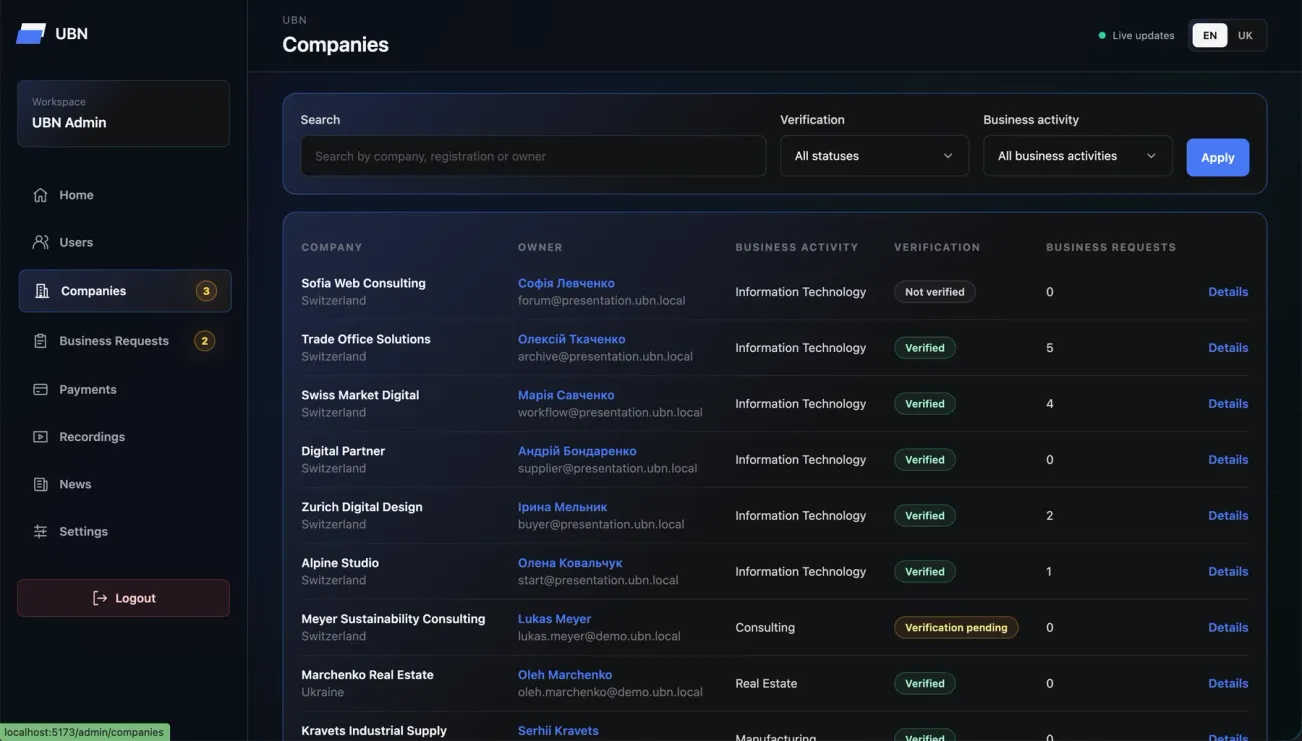Go to Home in sidebar

pos(124,195)
